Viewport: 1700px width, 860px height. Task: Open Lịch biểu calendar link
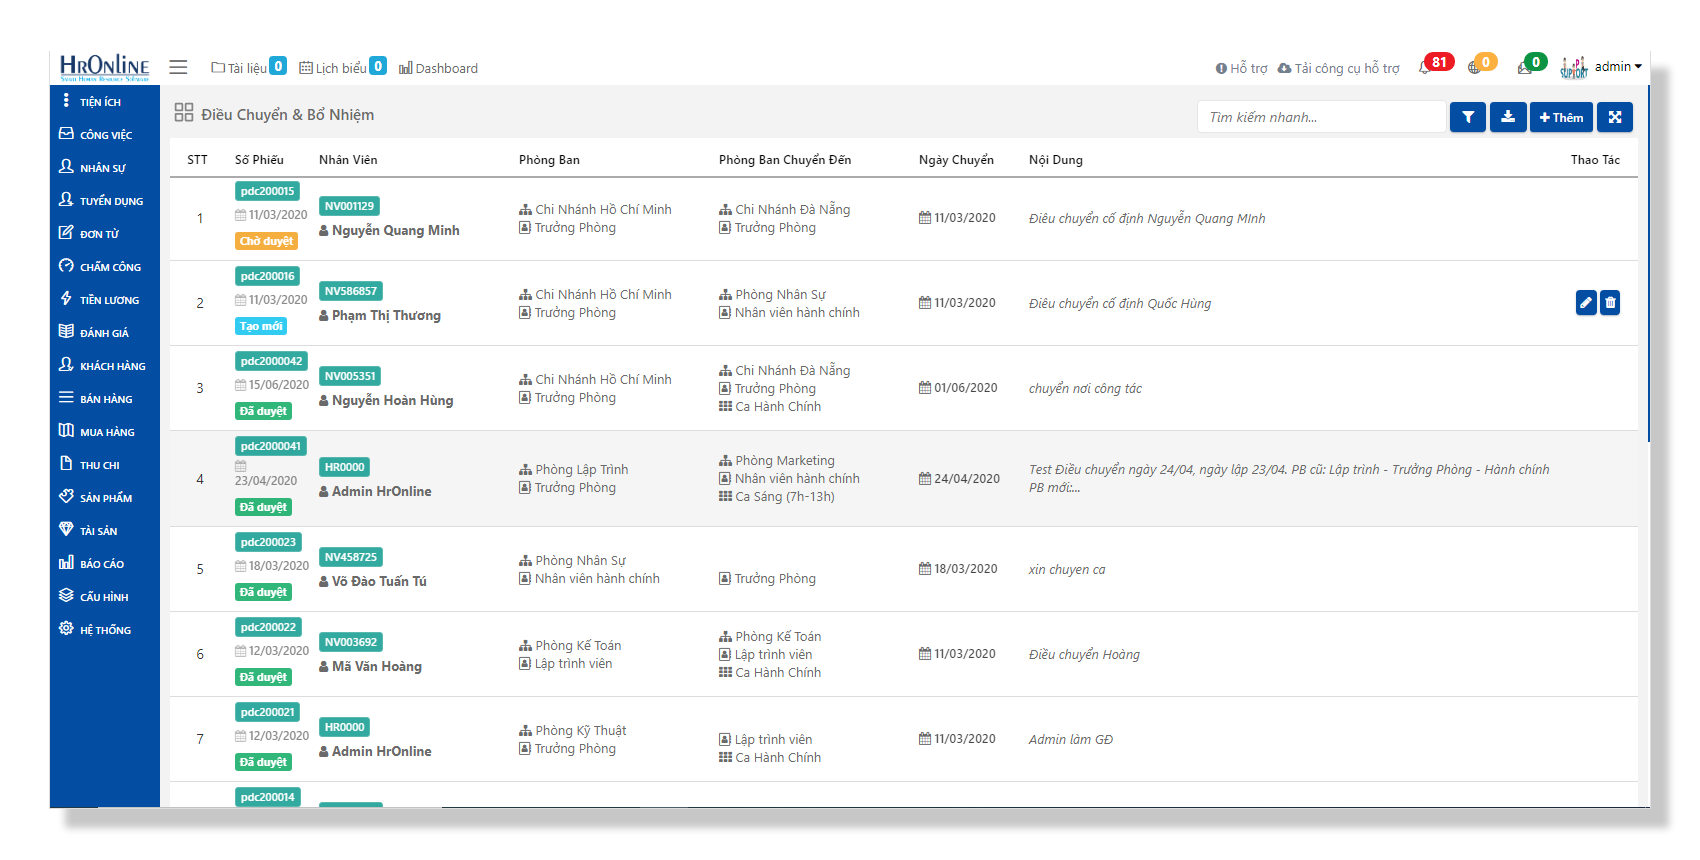(342, 67)
